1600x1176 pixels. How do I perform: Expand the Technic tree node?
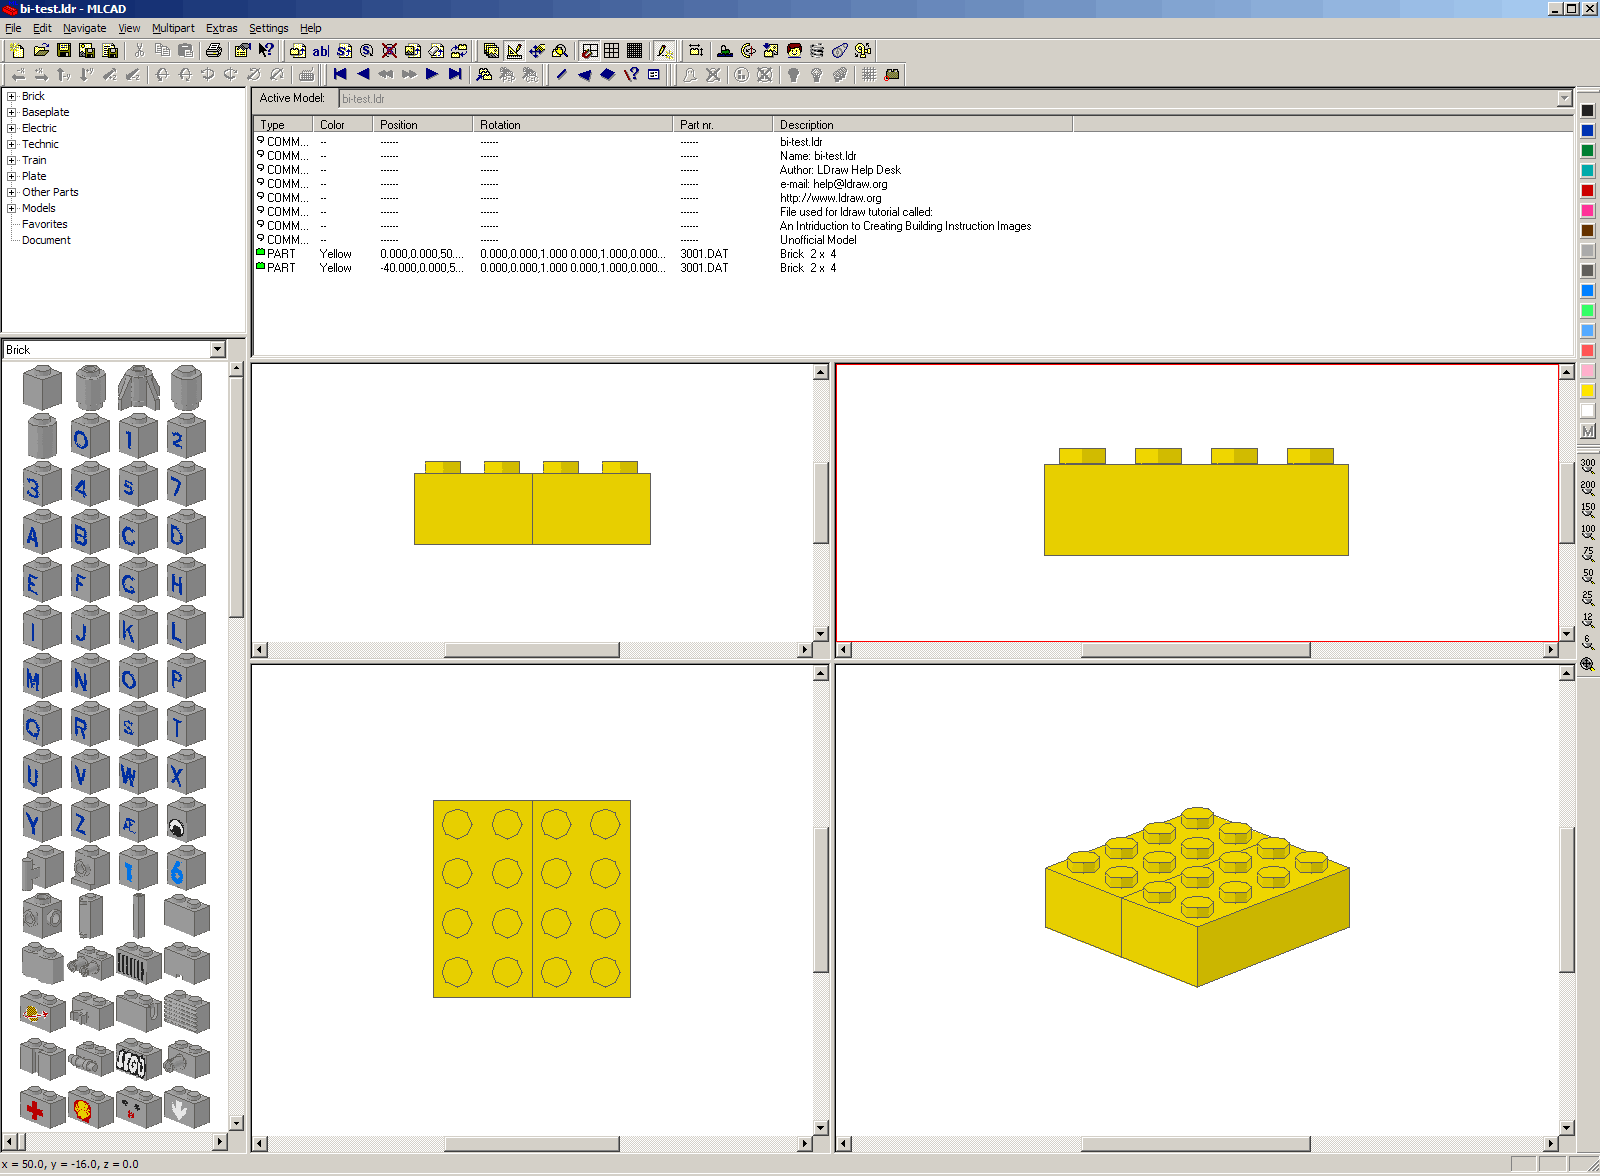point(12,144)
